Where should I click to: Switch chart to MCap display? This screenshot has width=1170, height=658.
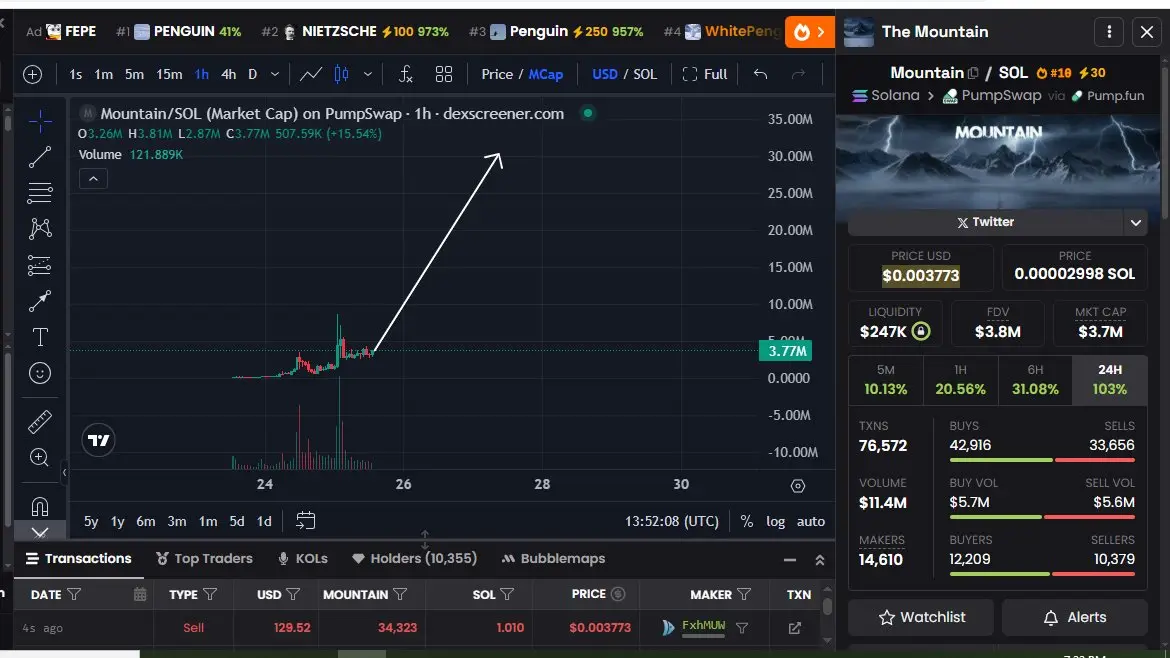tap(545, 74)
